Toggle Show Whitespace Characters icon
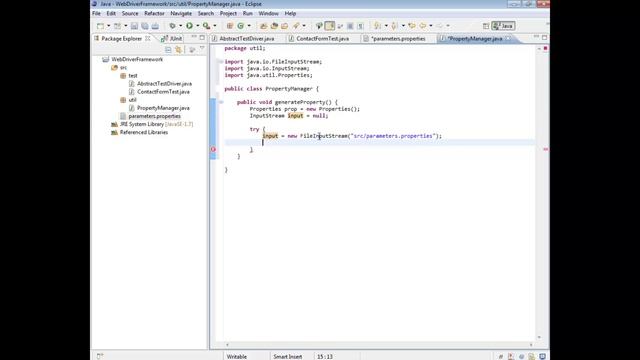Screen dimensions: 640x360 (360, 26)
